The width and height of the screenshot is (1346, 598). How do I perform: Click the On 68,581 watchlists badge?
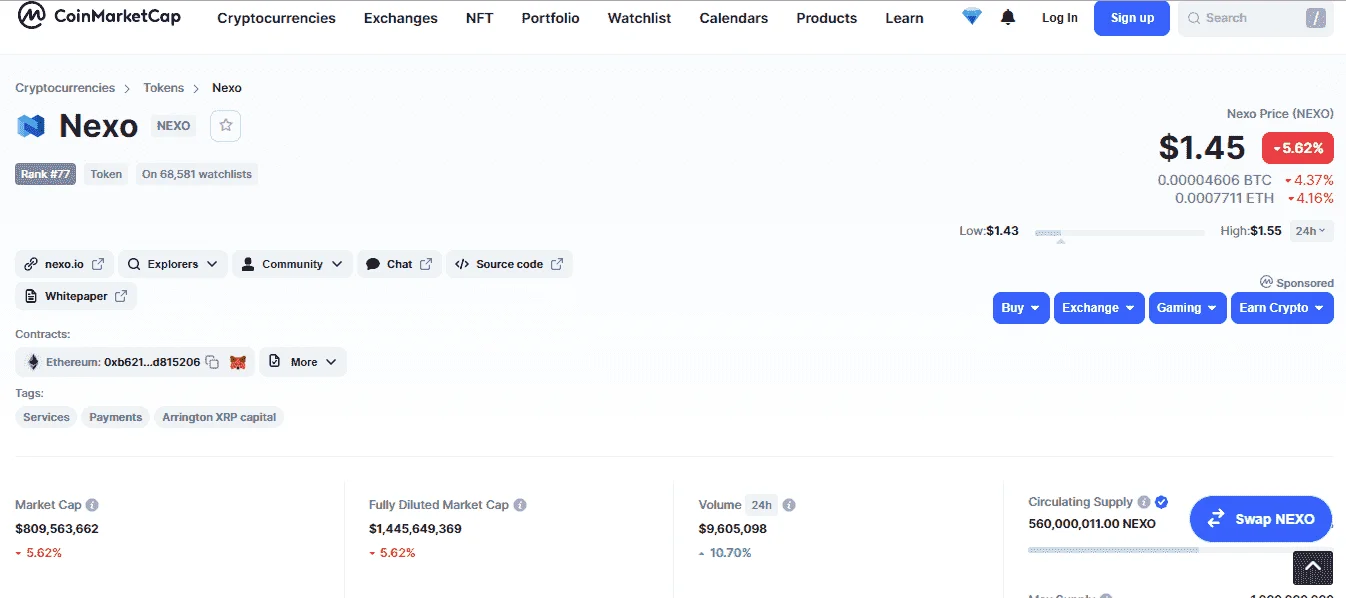coord(198,174)
